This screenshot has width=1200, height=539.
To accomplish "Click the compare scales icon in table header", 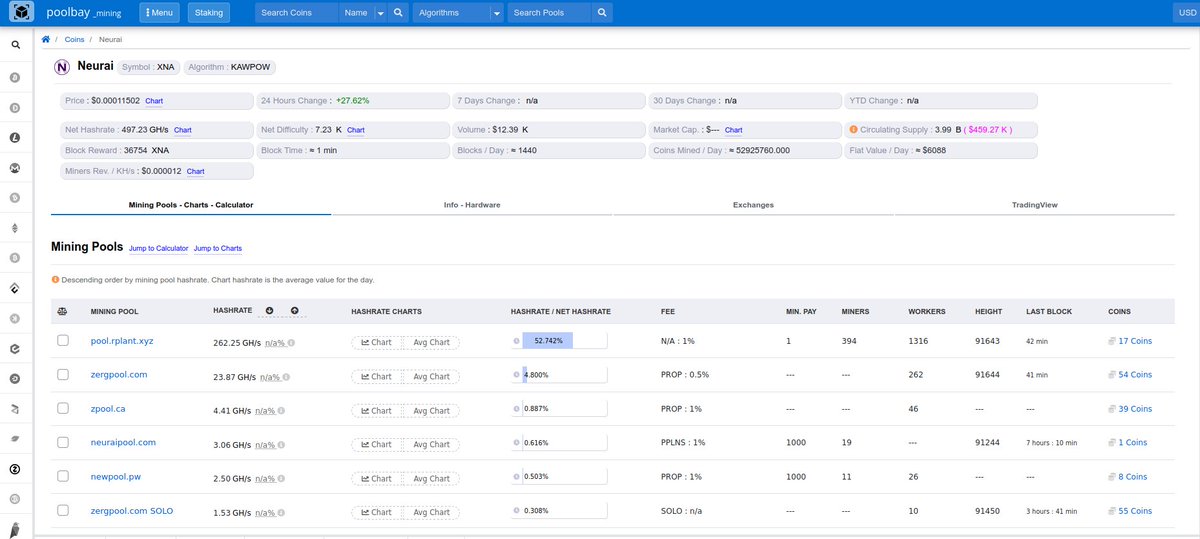I will pos(62,311).
